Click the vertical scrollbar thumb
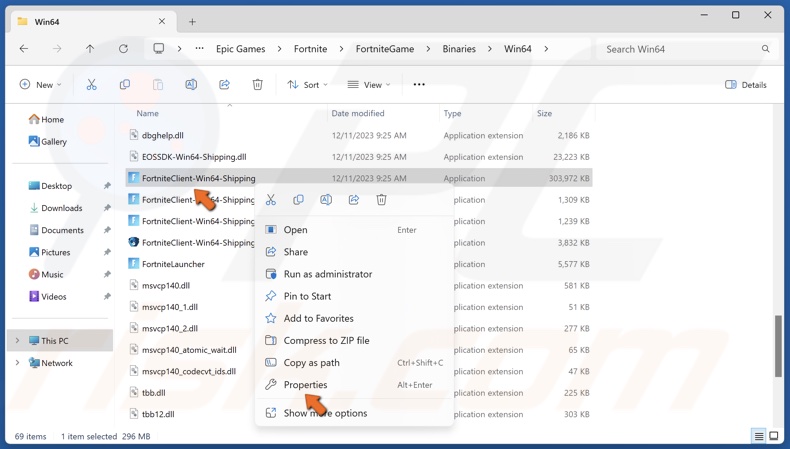This screenshot has height=449, width=790. [778, 346]
